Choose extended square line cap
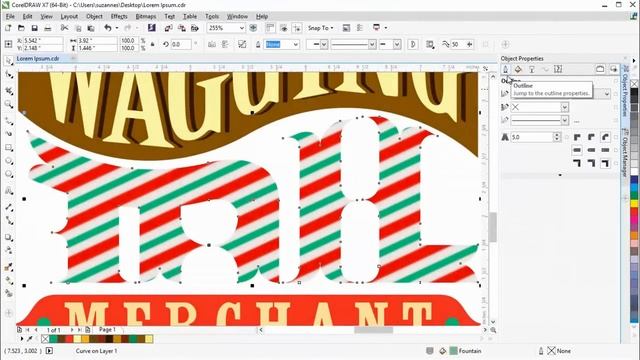 [x=605, y=150]
